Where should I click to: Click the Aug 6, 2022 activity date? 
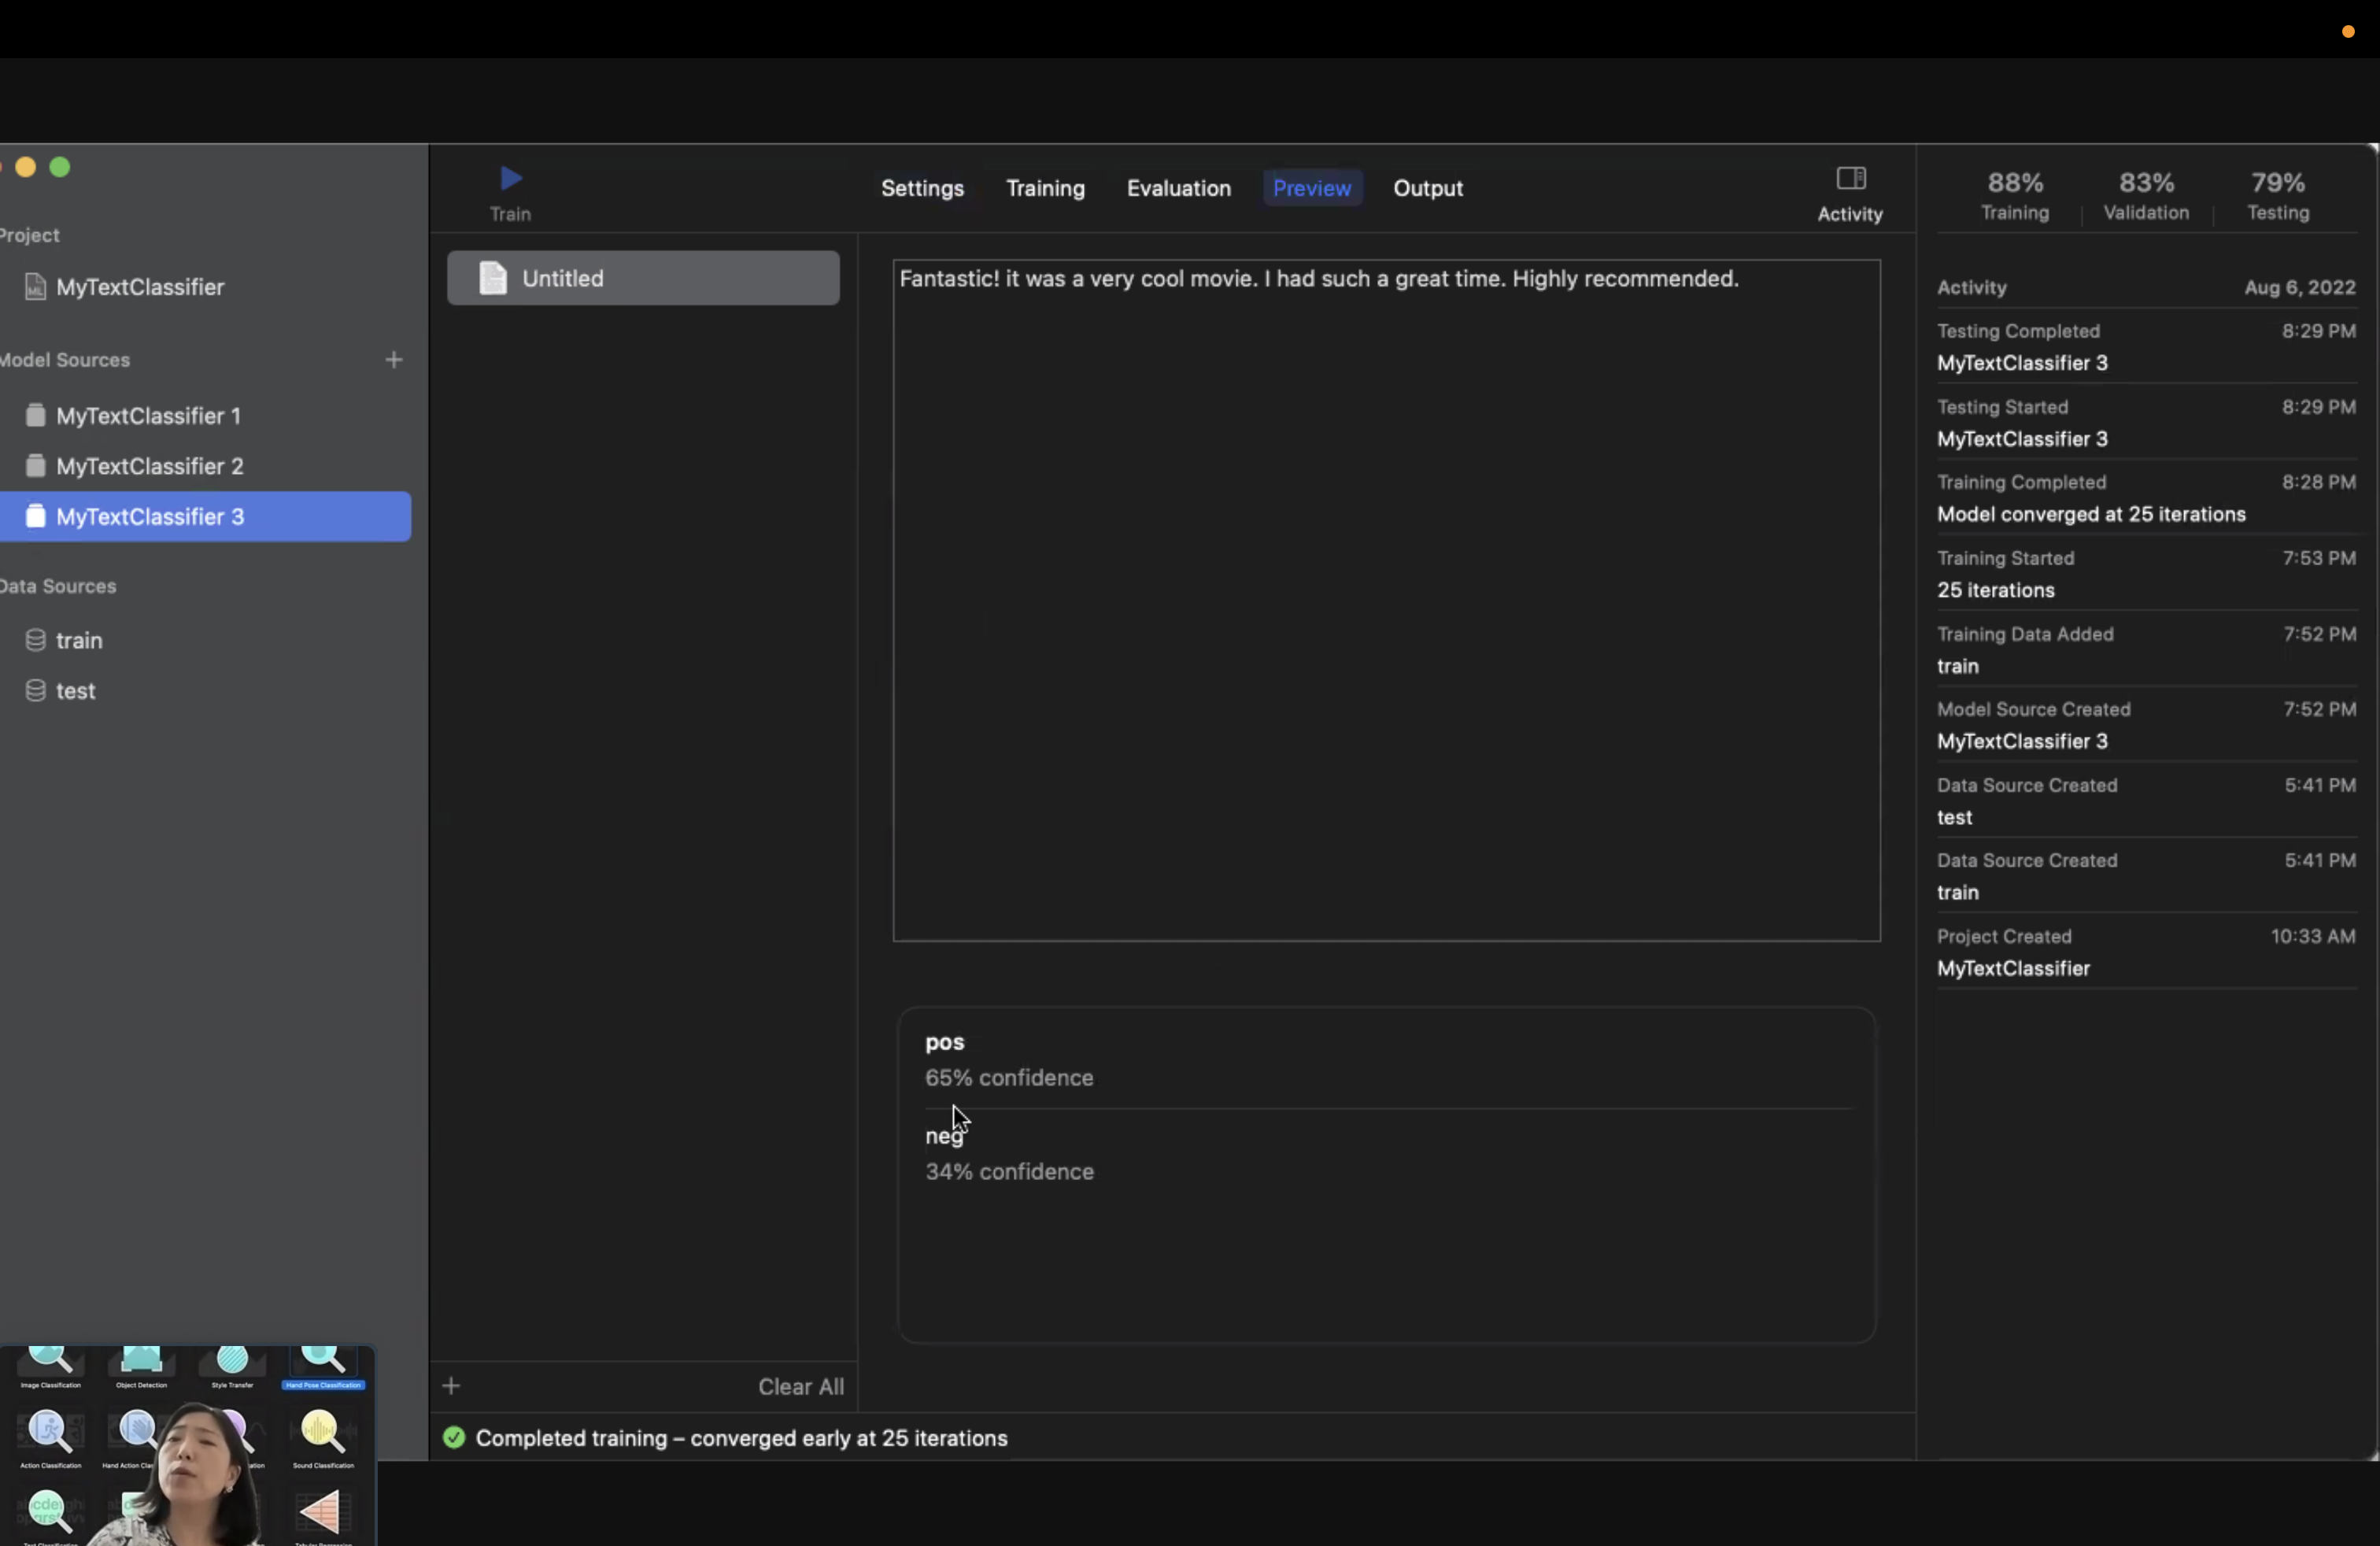(2299, 288)
